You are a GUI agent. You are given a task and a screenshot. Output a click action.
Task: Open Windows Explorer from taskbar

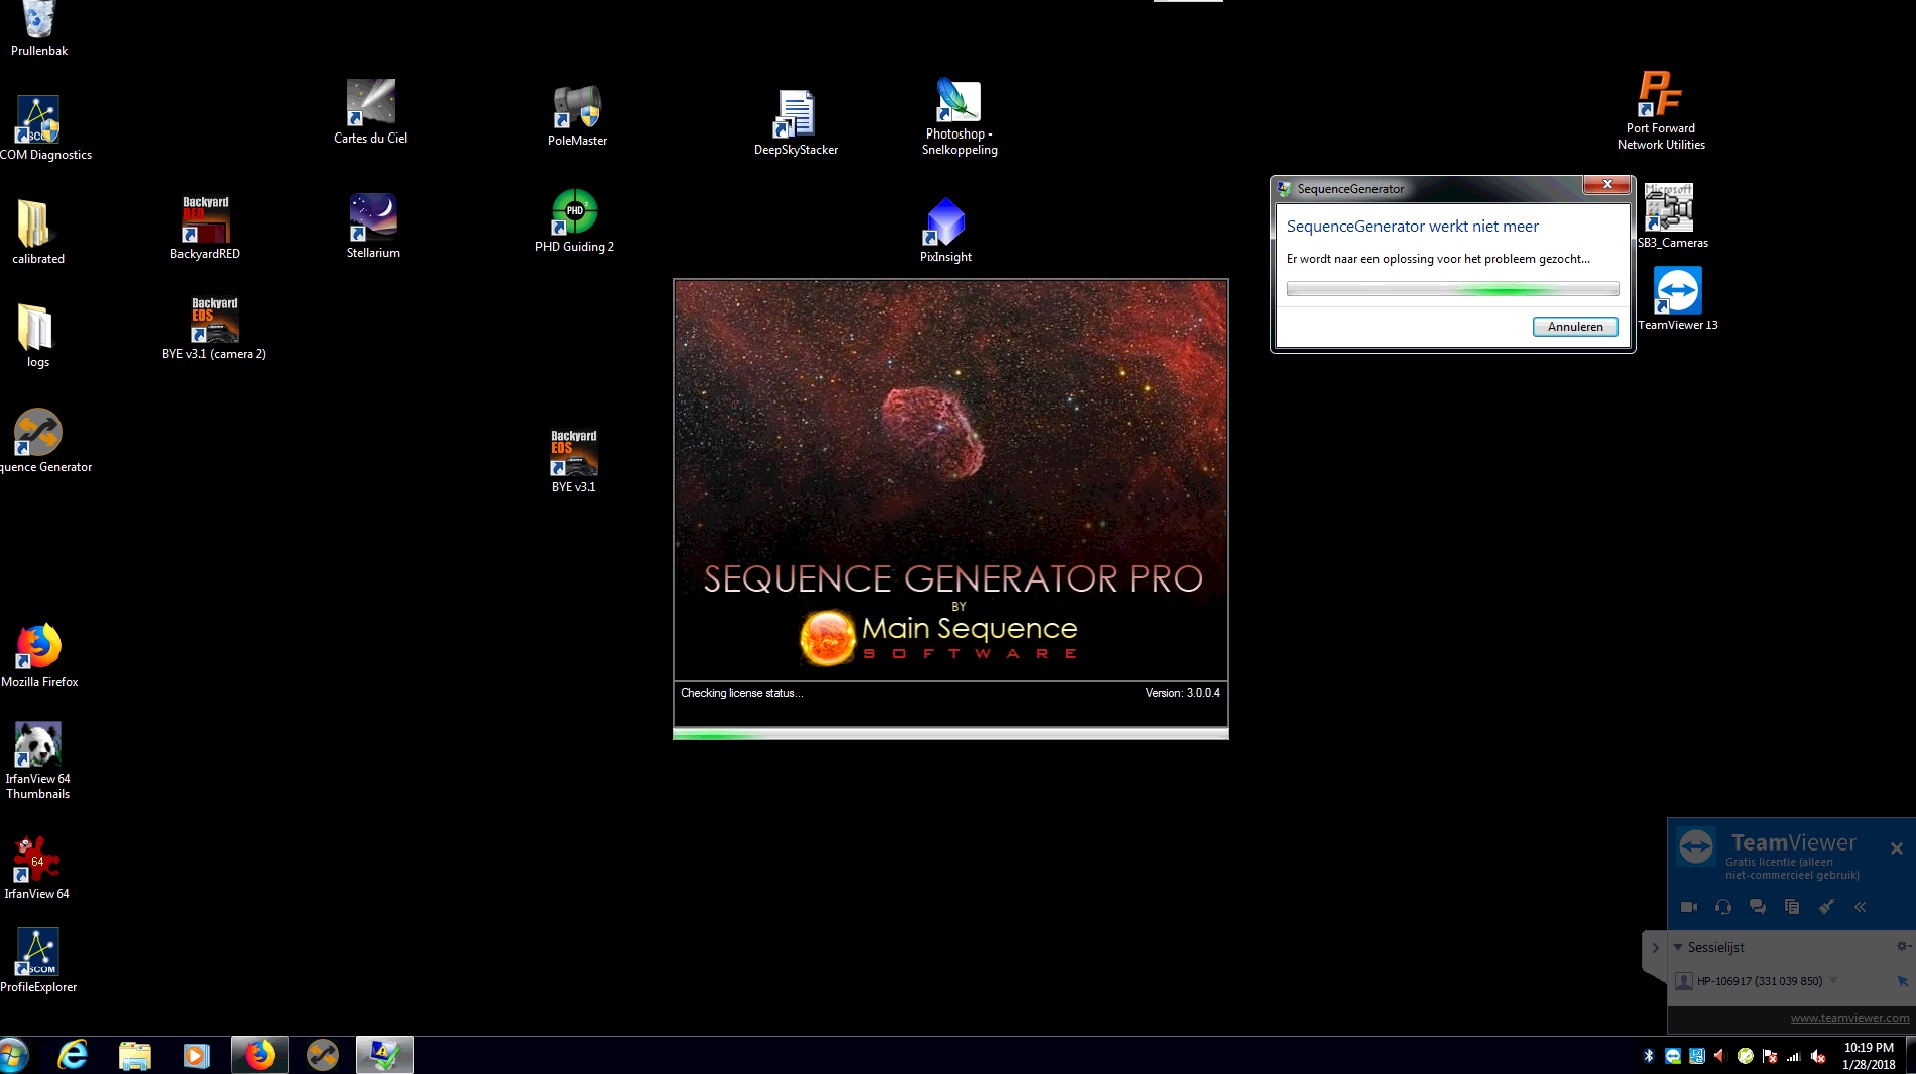134,1055
